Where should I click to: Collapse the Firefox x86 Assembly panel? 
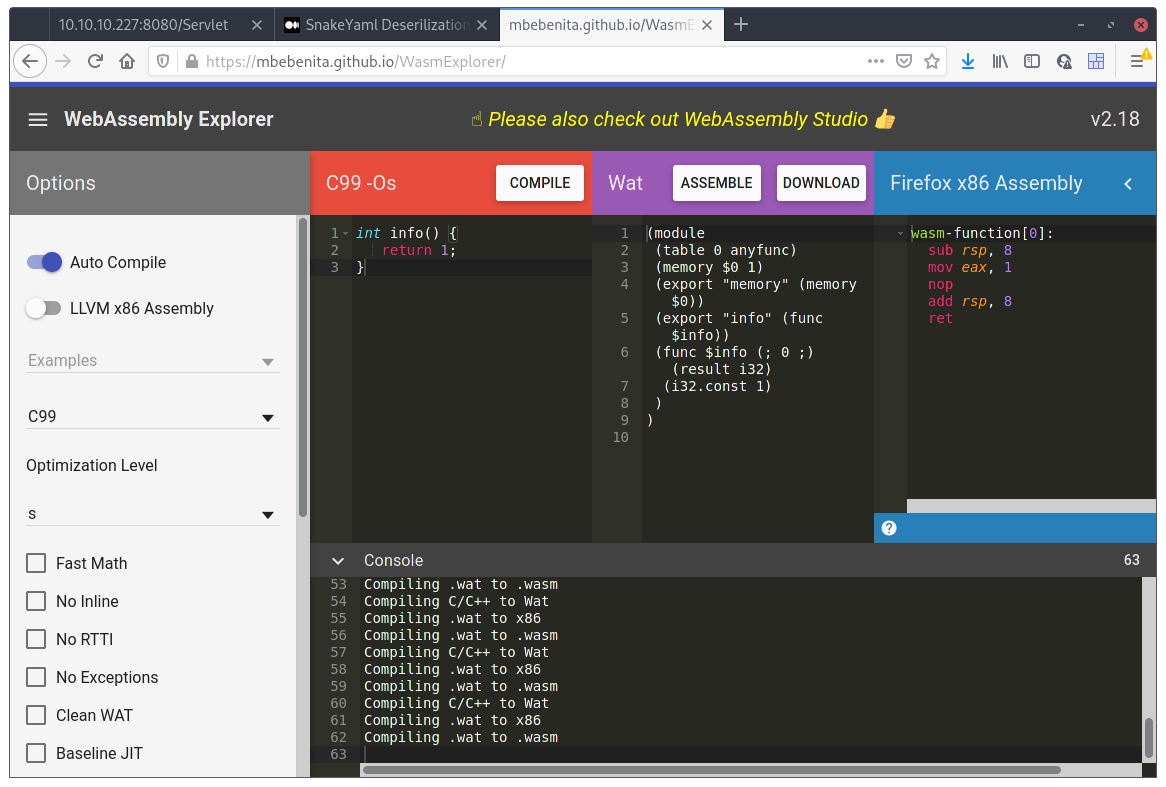tap(1128, 184)
